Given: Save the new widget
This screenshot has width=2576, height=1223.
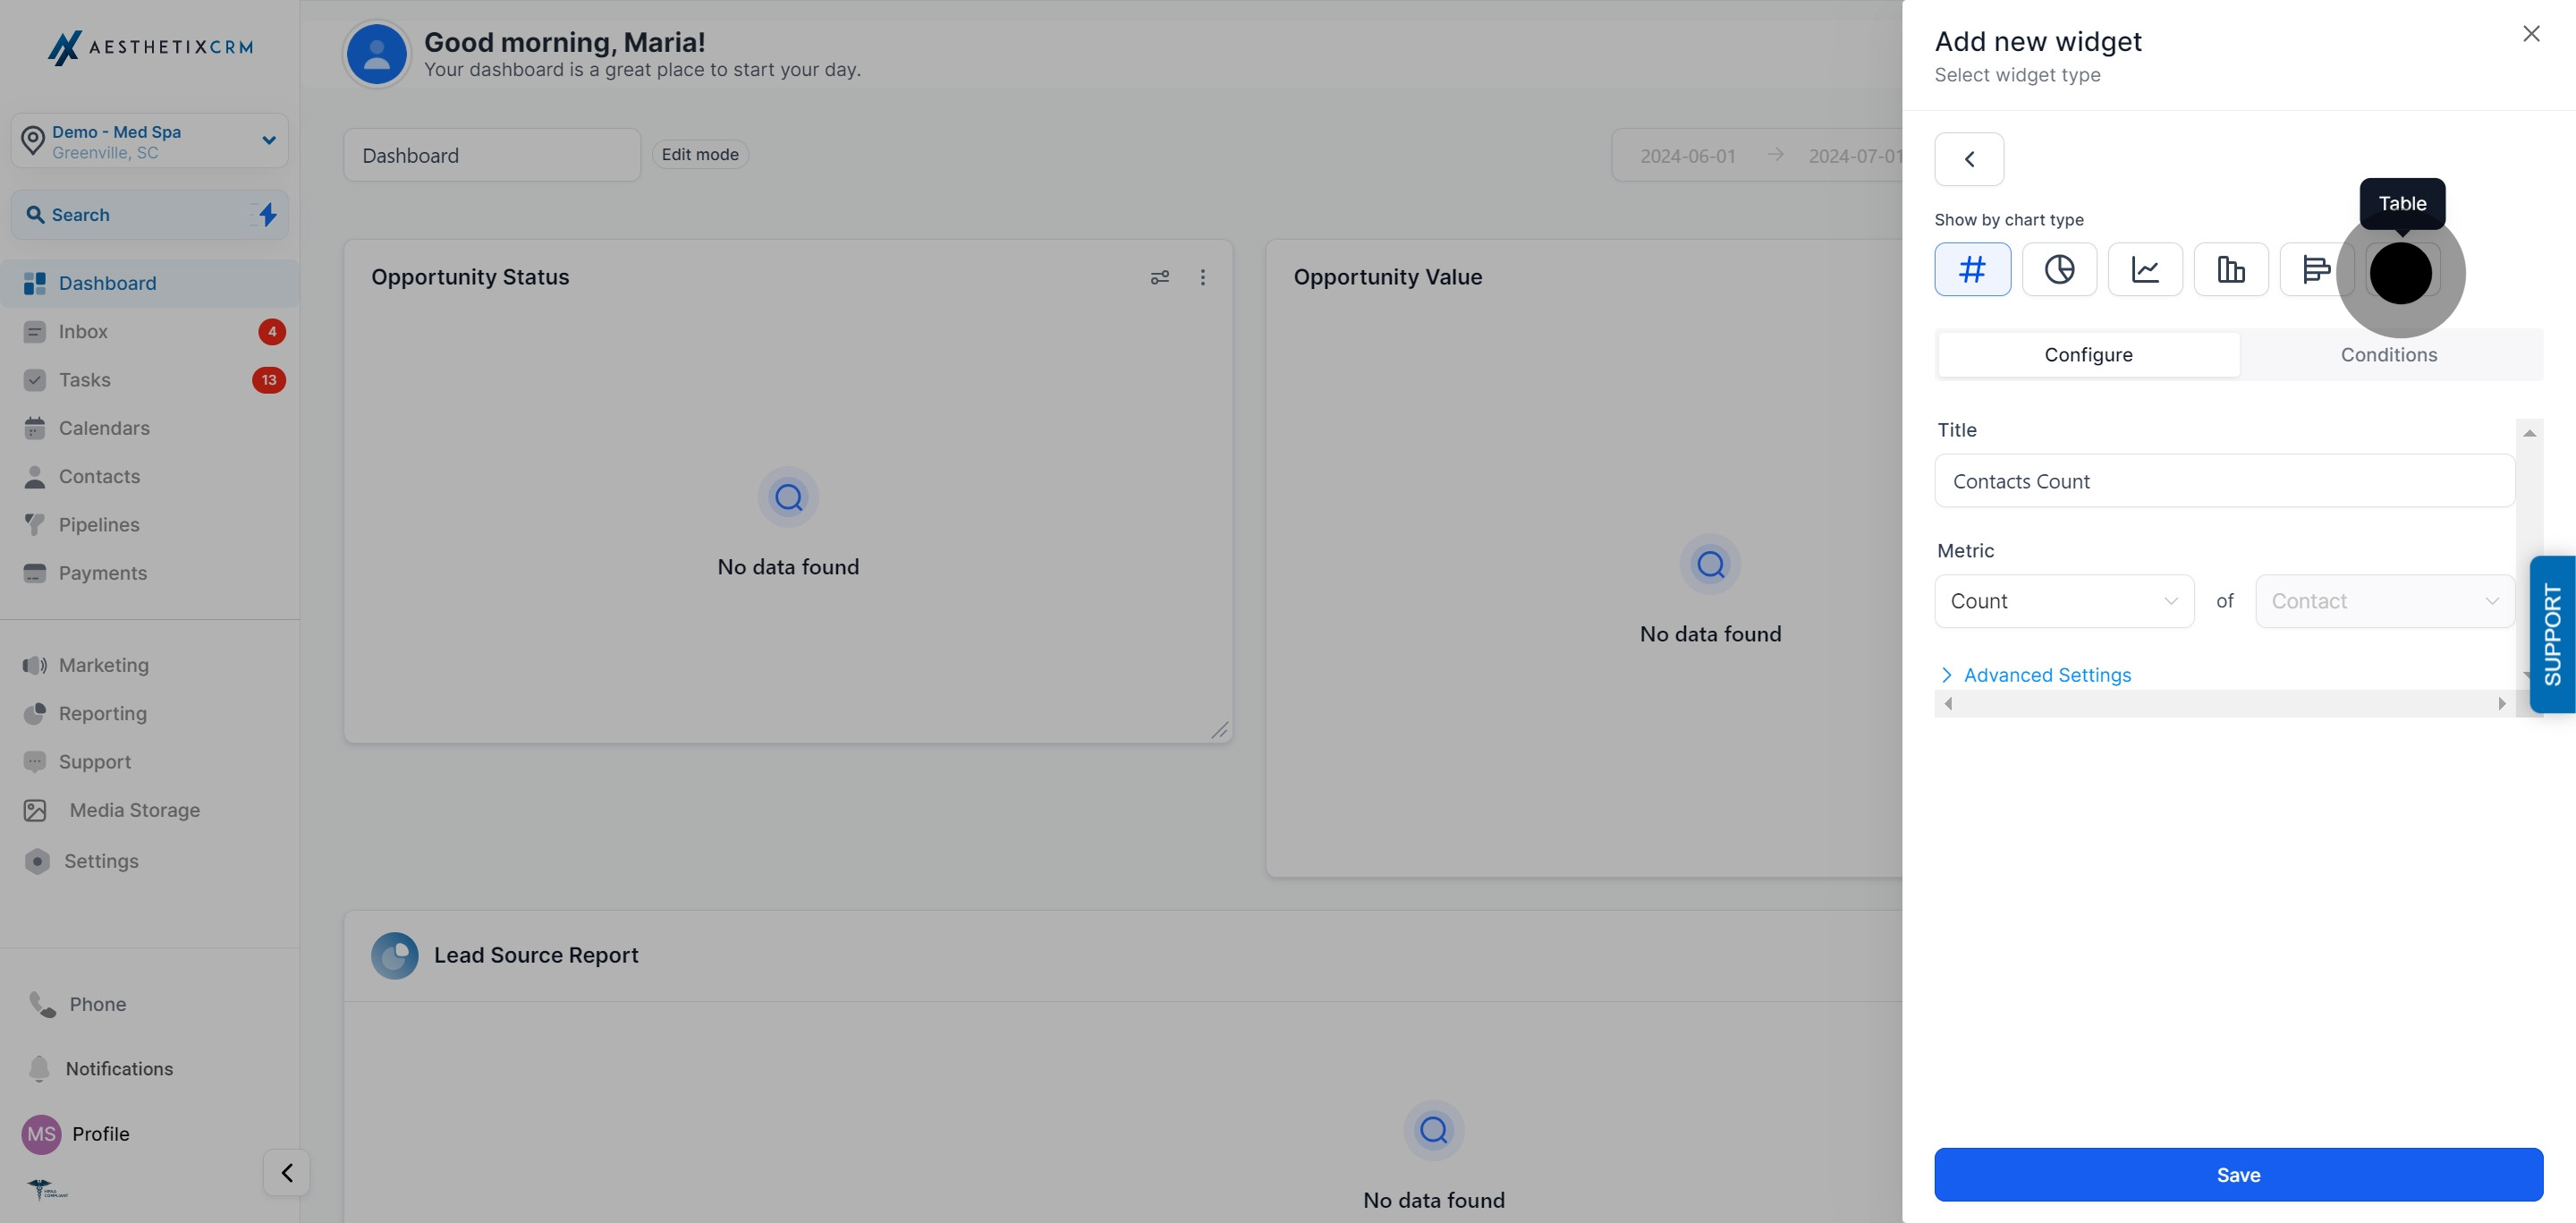Looking at the screenshot, I should [2238, 1174].
